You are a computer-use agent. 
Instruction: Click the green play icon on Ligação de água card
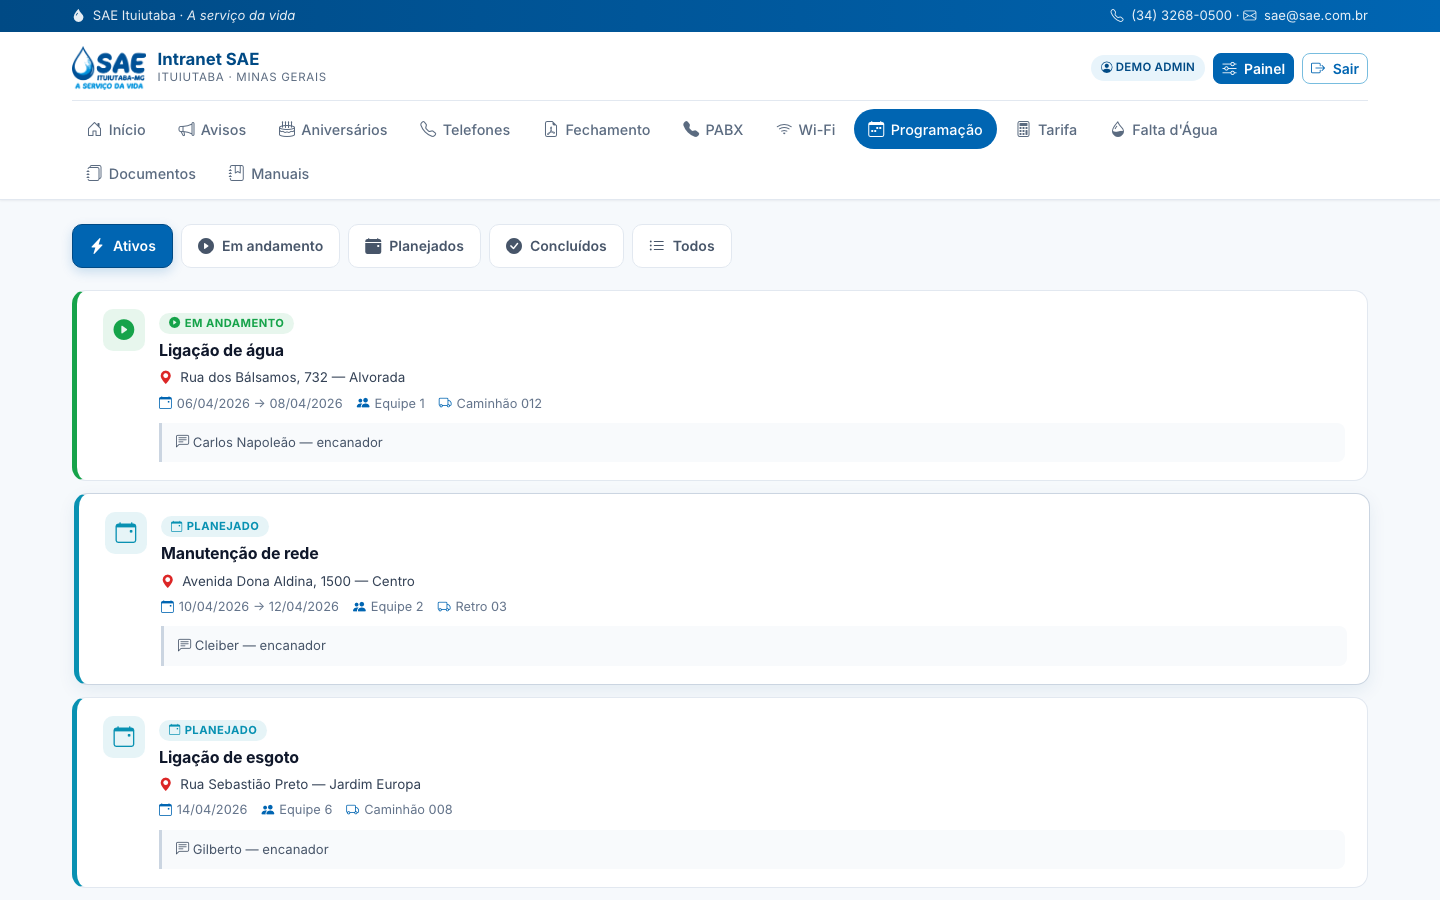124,330
